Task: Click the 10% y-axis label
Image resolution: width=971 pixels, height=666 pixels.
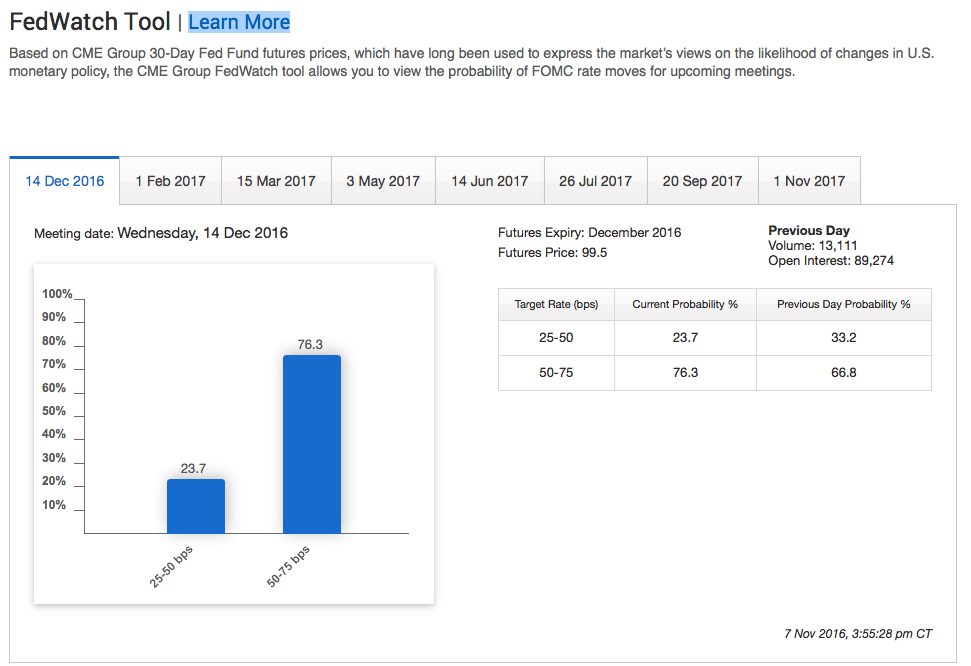Action: (54, 505)
